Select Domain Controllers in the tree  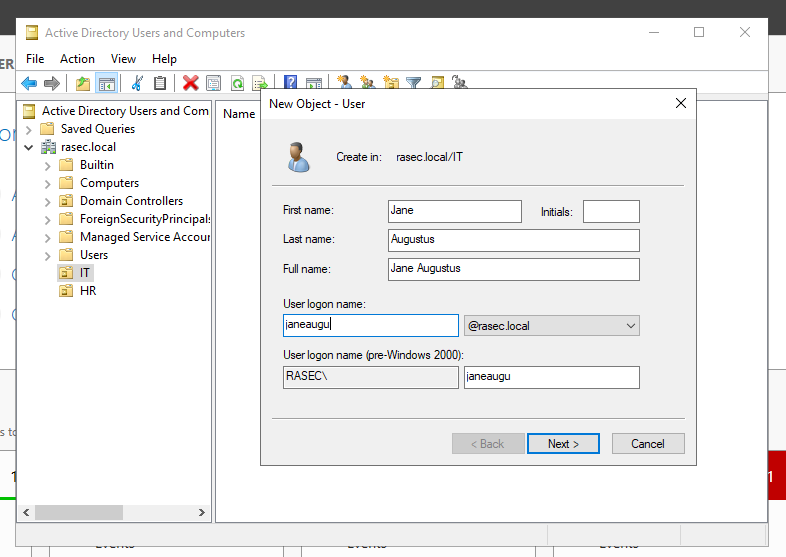point(131,201)
